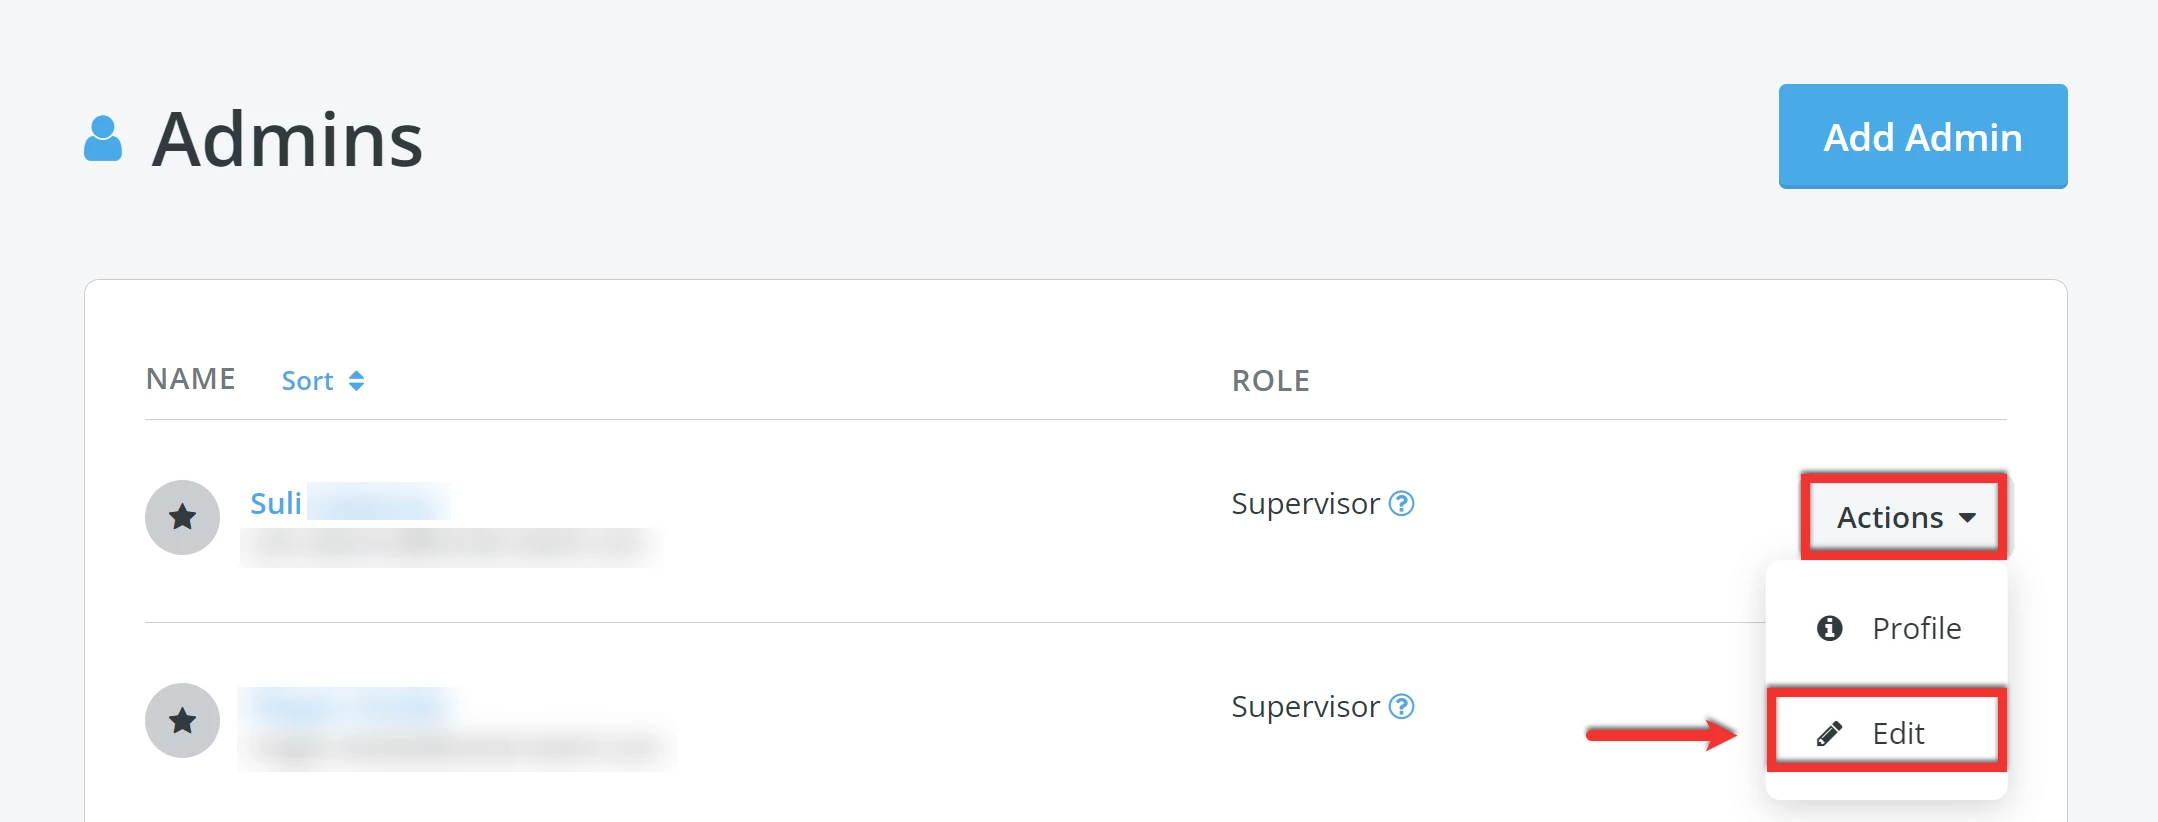The width and height of the screenshot is (2158, 822).
Task: Click the info icon next to Profile
Action: (x=1829, y=628)
